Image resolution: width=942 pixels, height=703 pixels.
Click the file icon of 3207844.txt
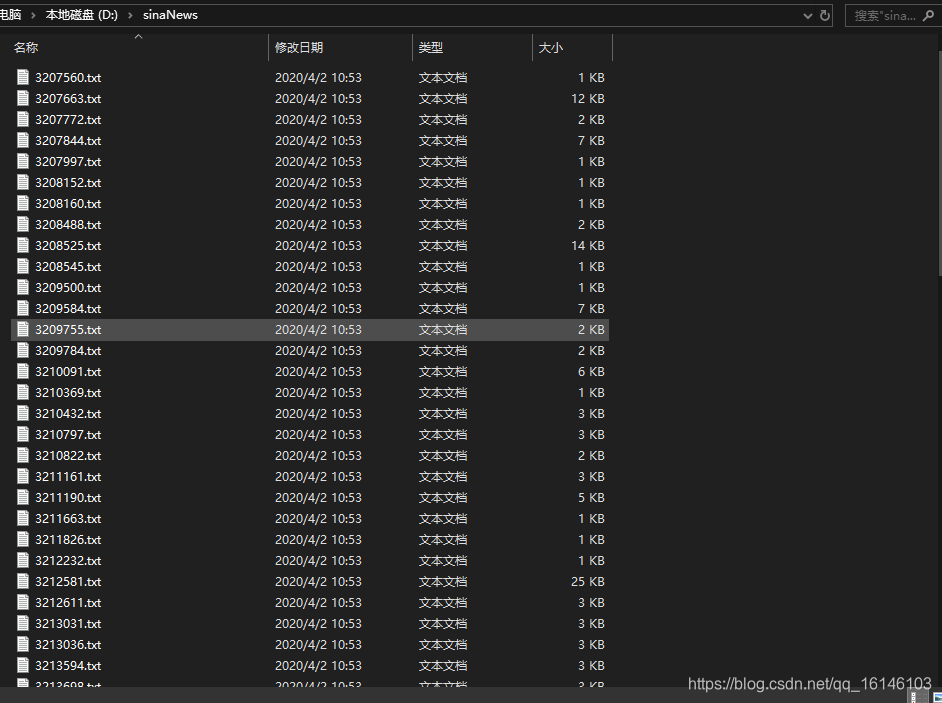coord(23,140)
